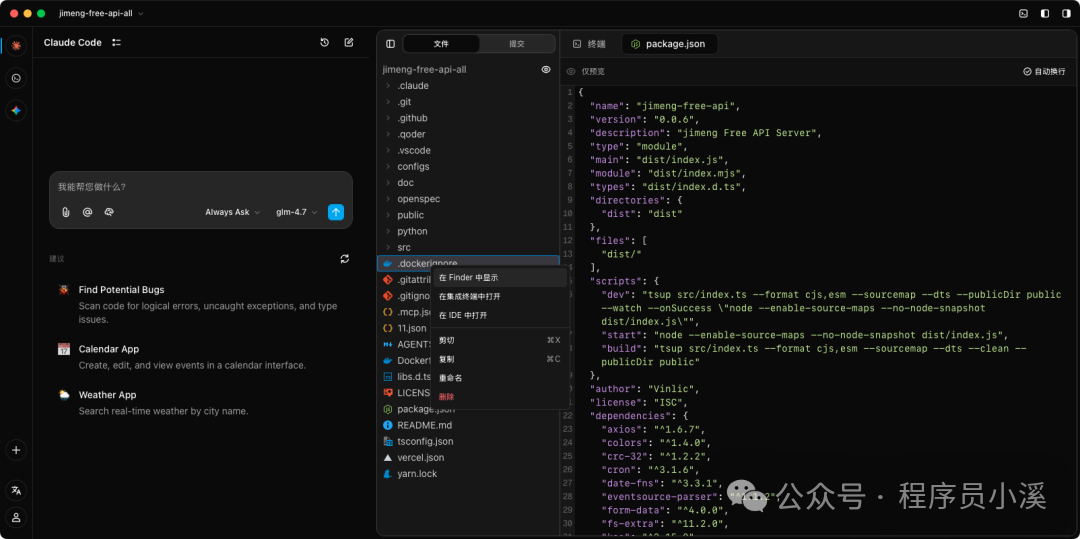Screen dimensions: 1080x539
Task: Choose 在集成终端中打开 from context menu
Action: [499, 297]
